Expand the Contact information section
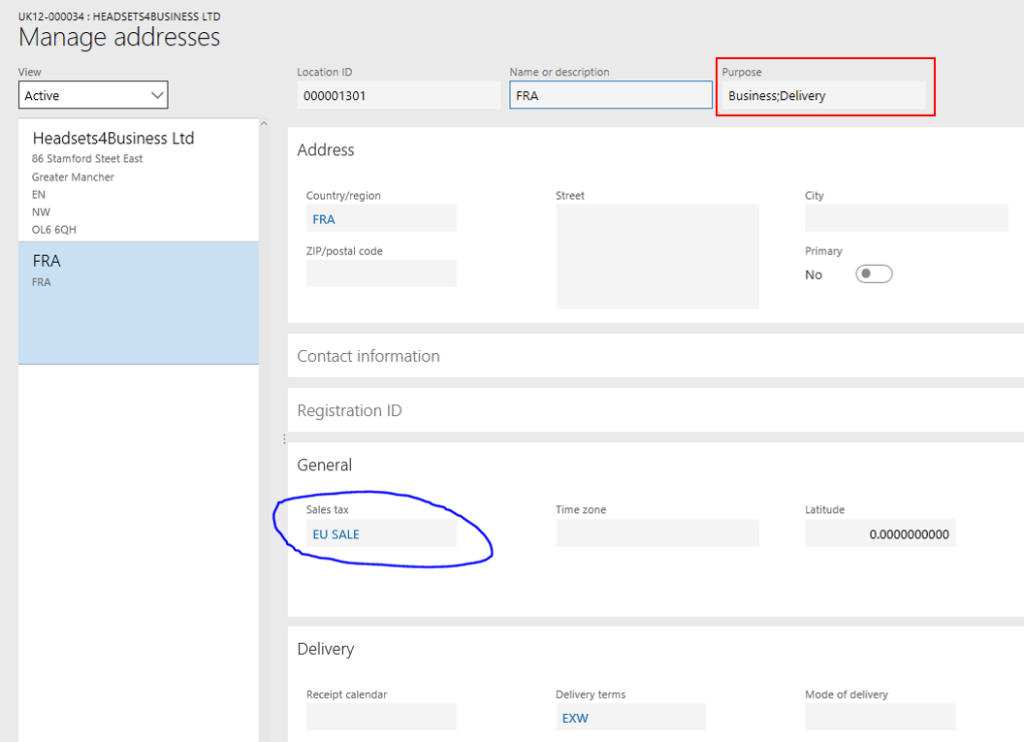Viewport: 1024px width, 742px height. coord(368,356)
